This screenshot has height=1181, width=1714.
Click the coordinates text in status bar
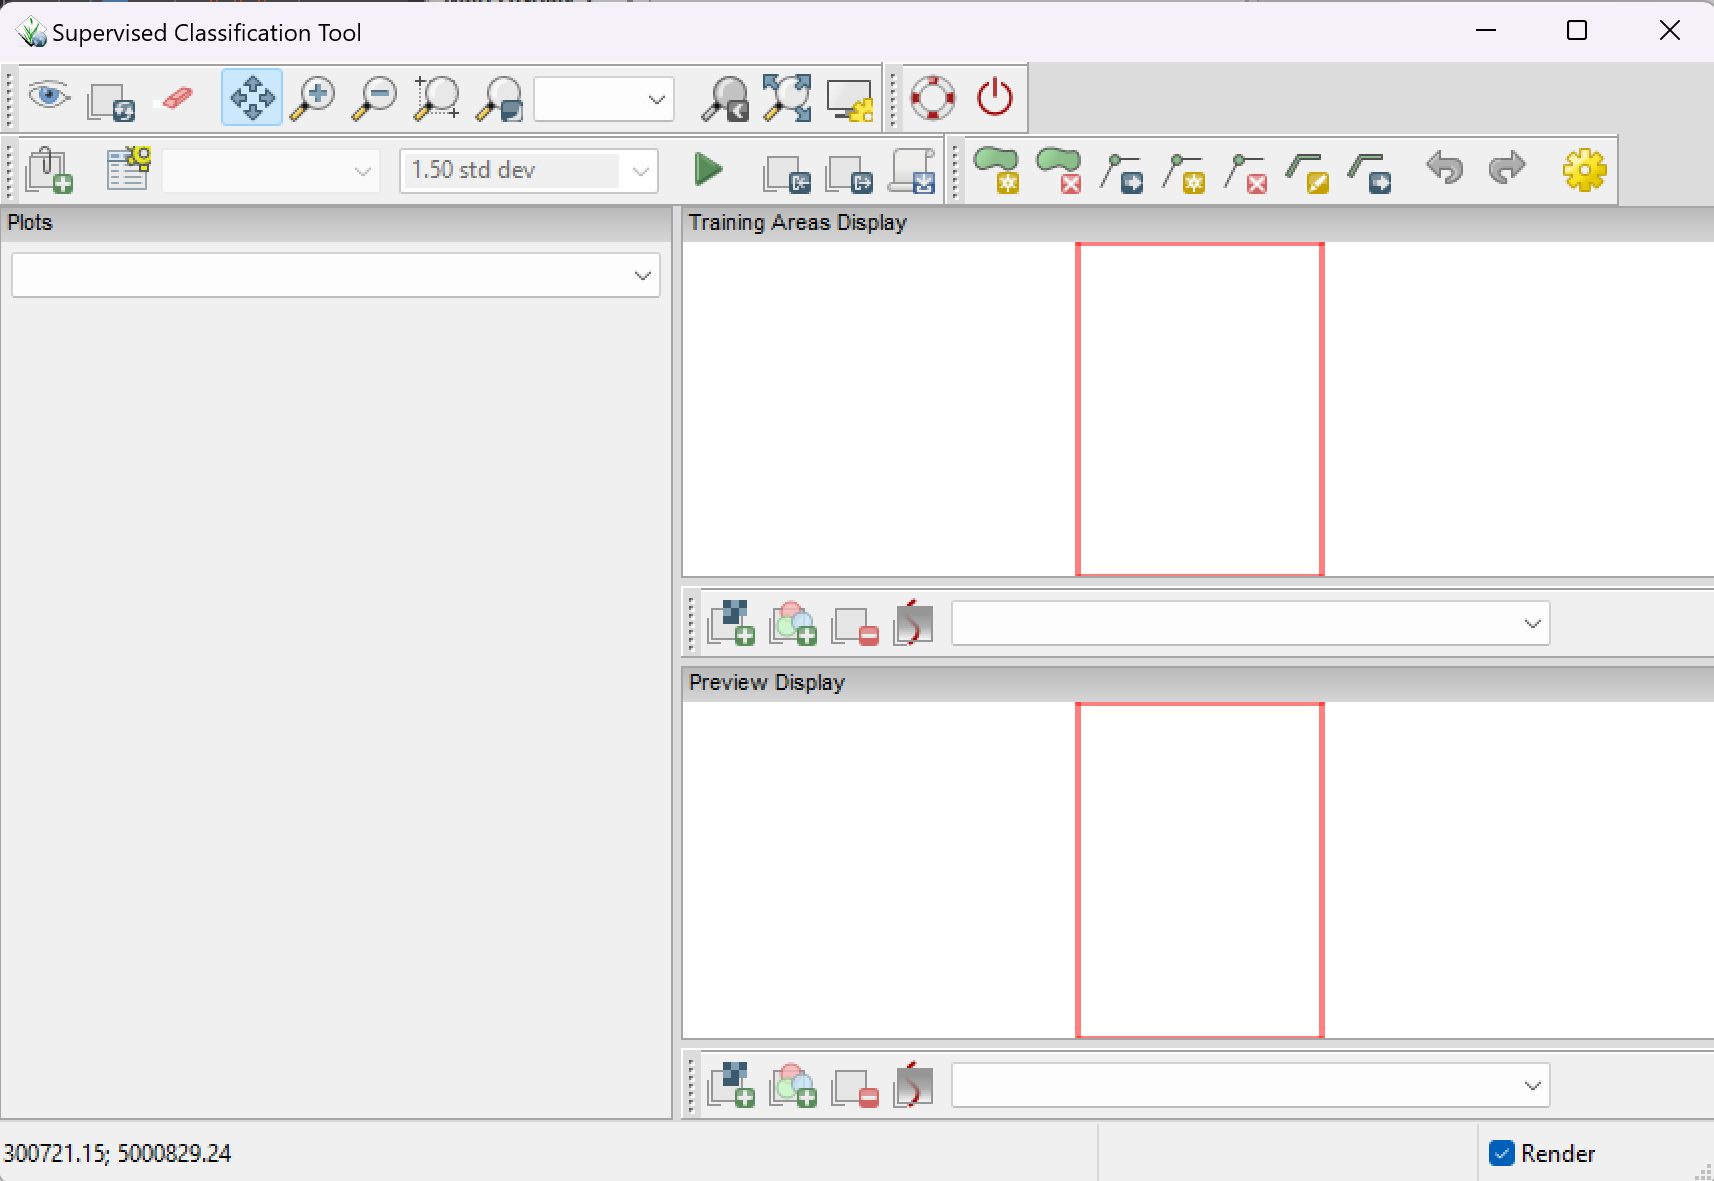point(117,1153)
